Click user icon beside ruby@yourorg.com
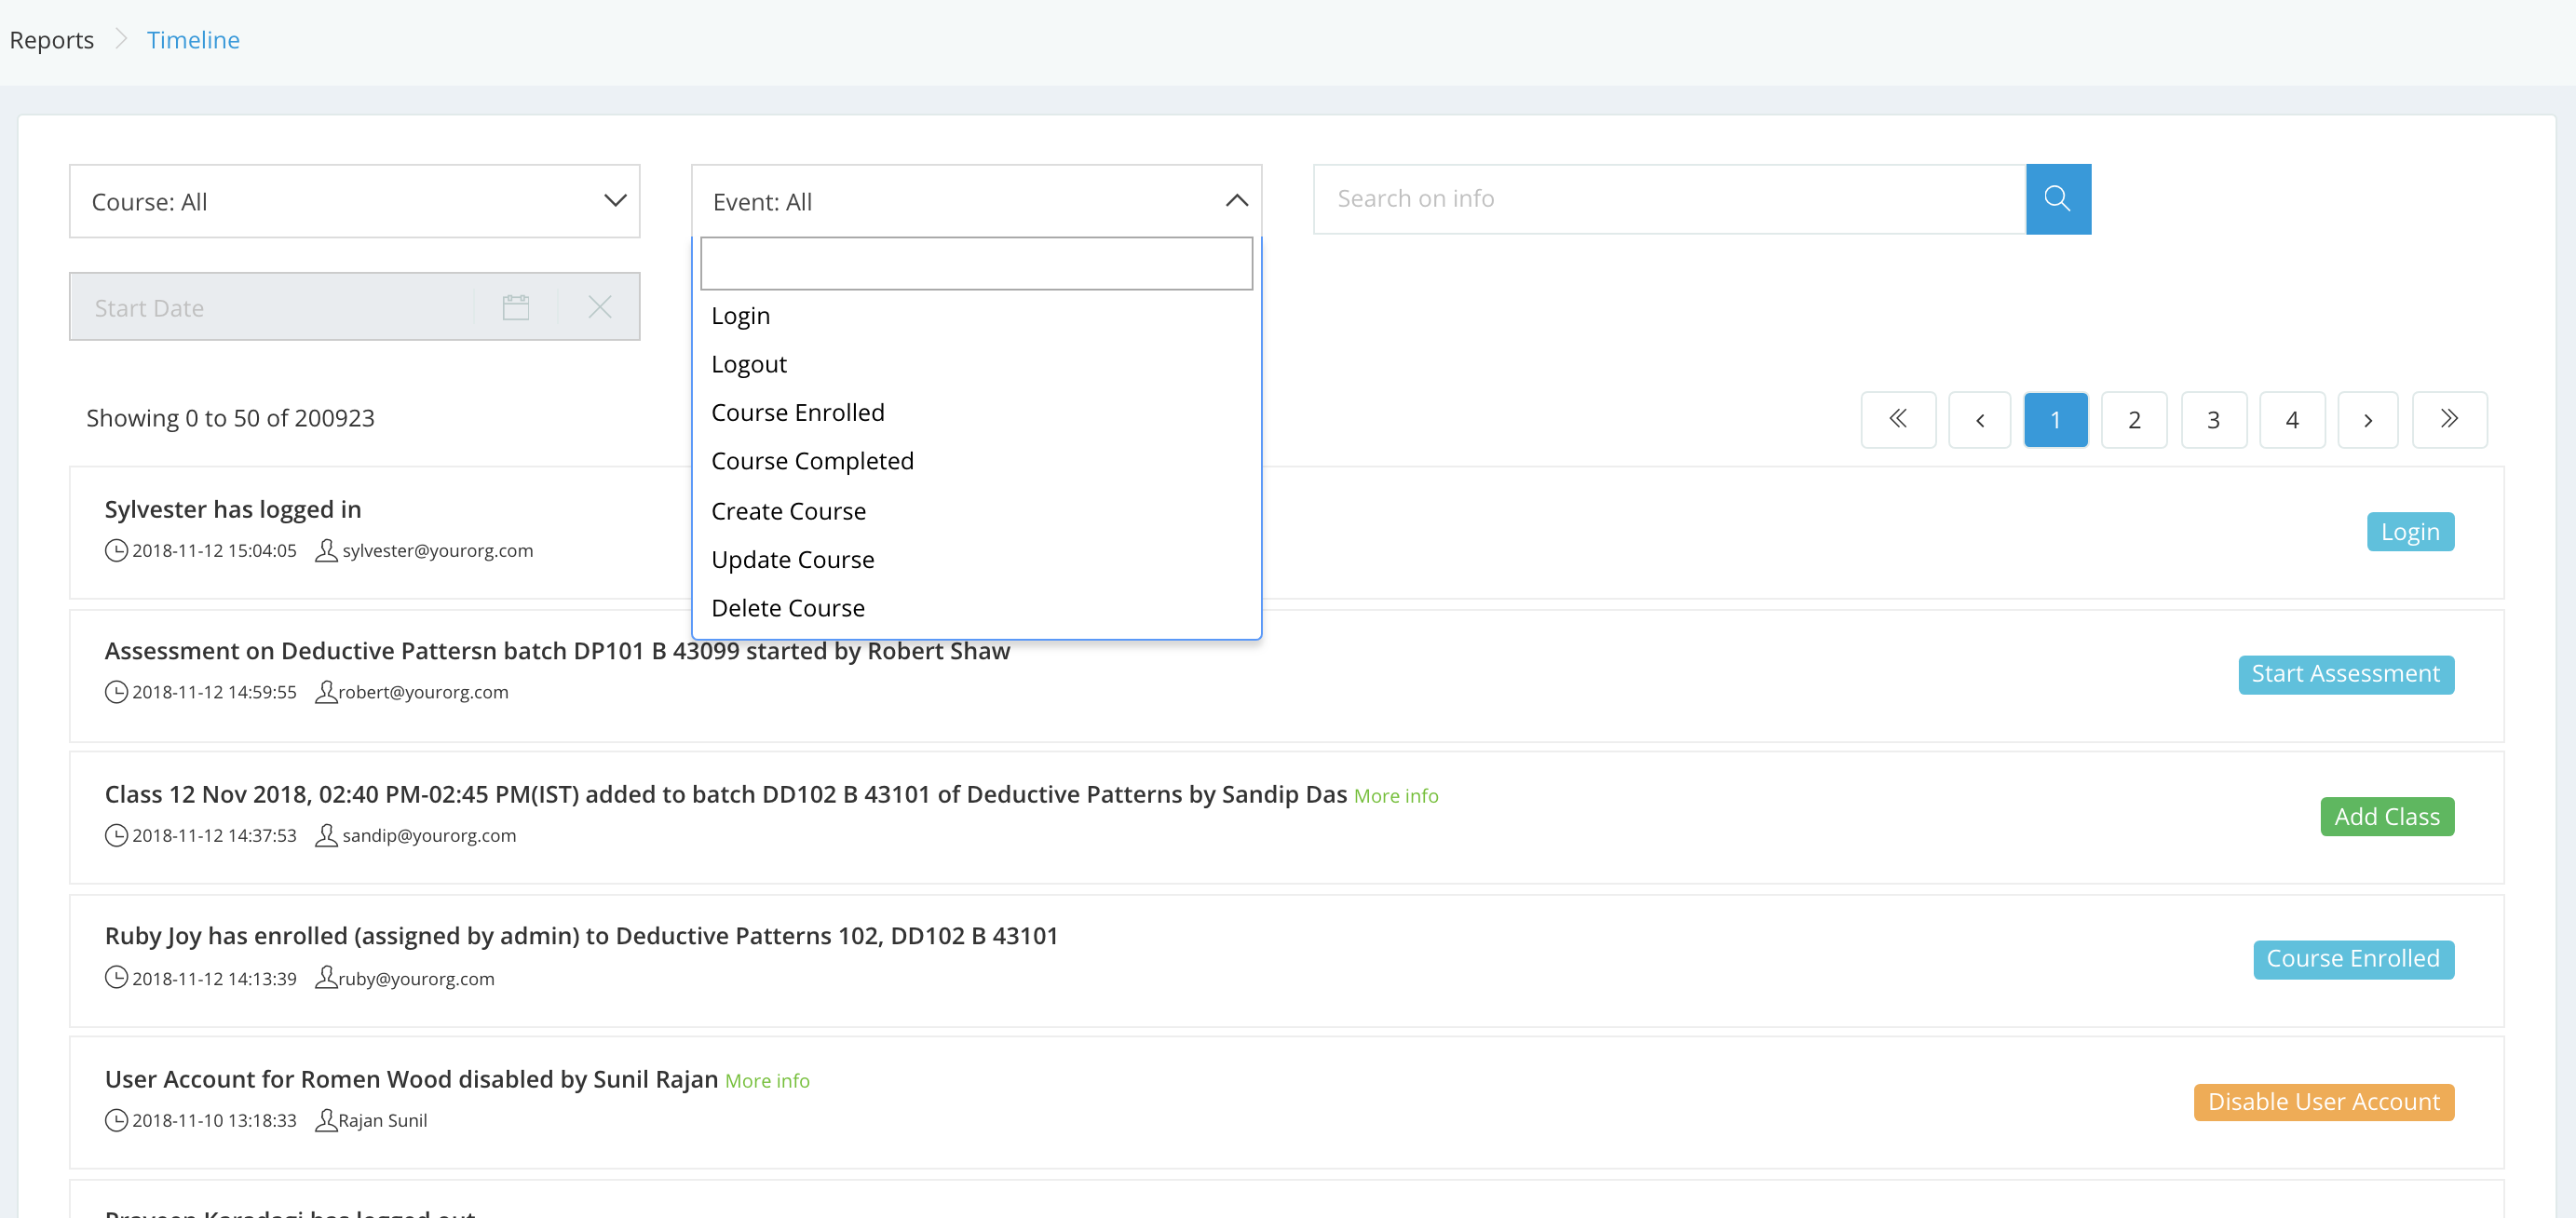Screen dimensions: 2576x1218 click(x=326, y=977)
